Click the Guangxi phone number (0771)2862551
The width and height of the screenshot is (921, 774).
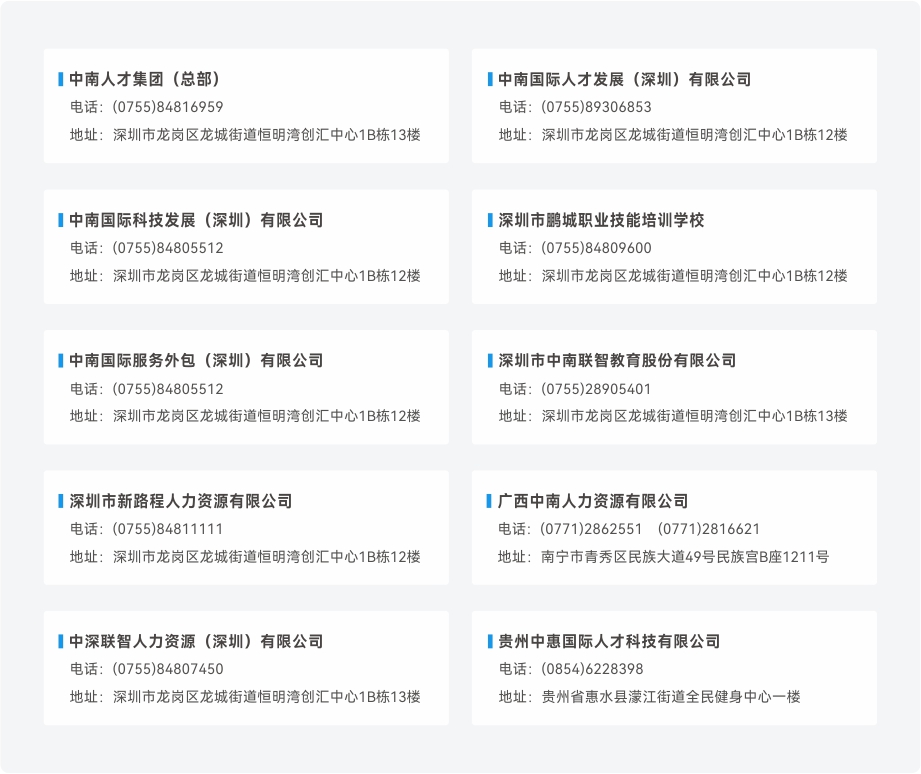(591, 529)
